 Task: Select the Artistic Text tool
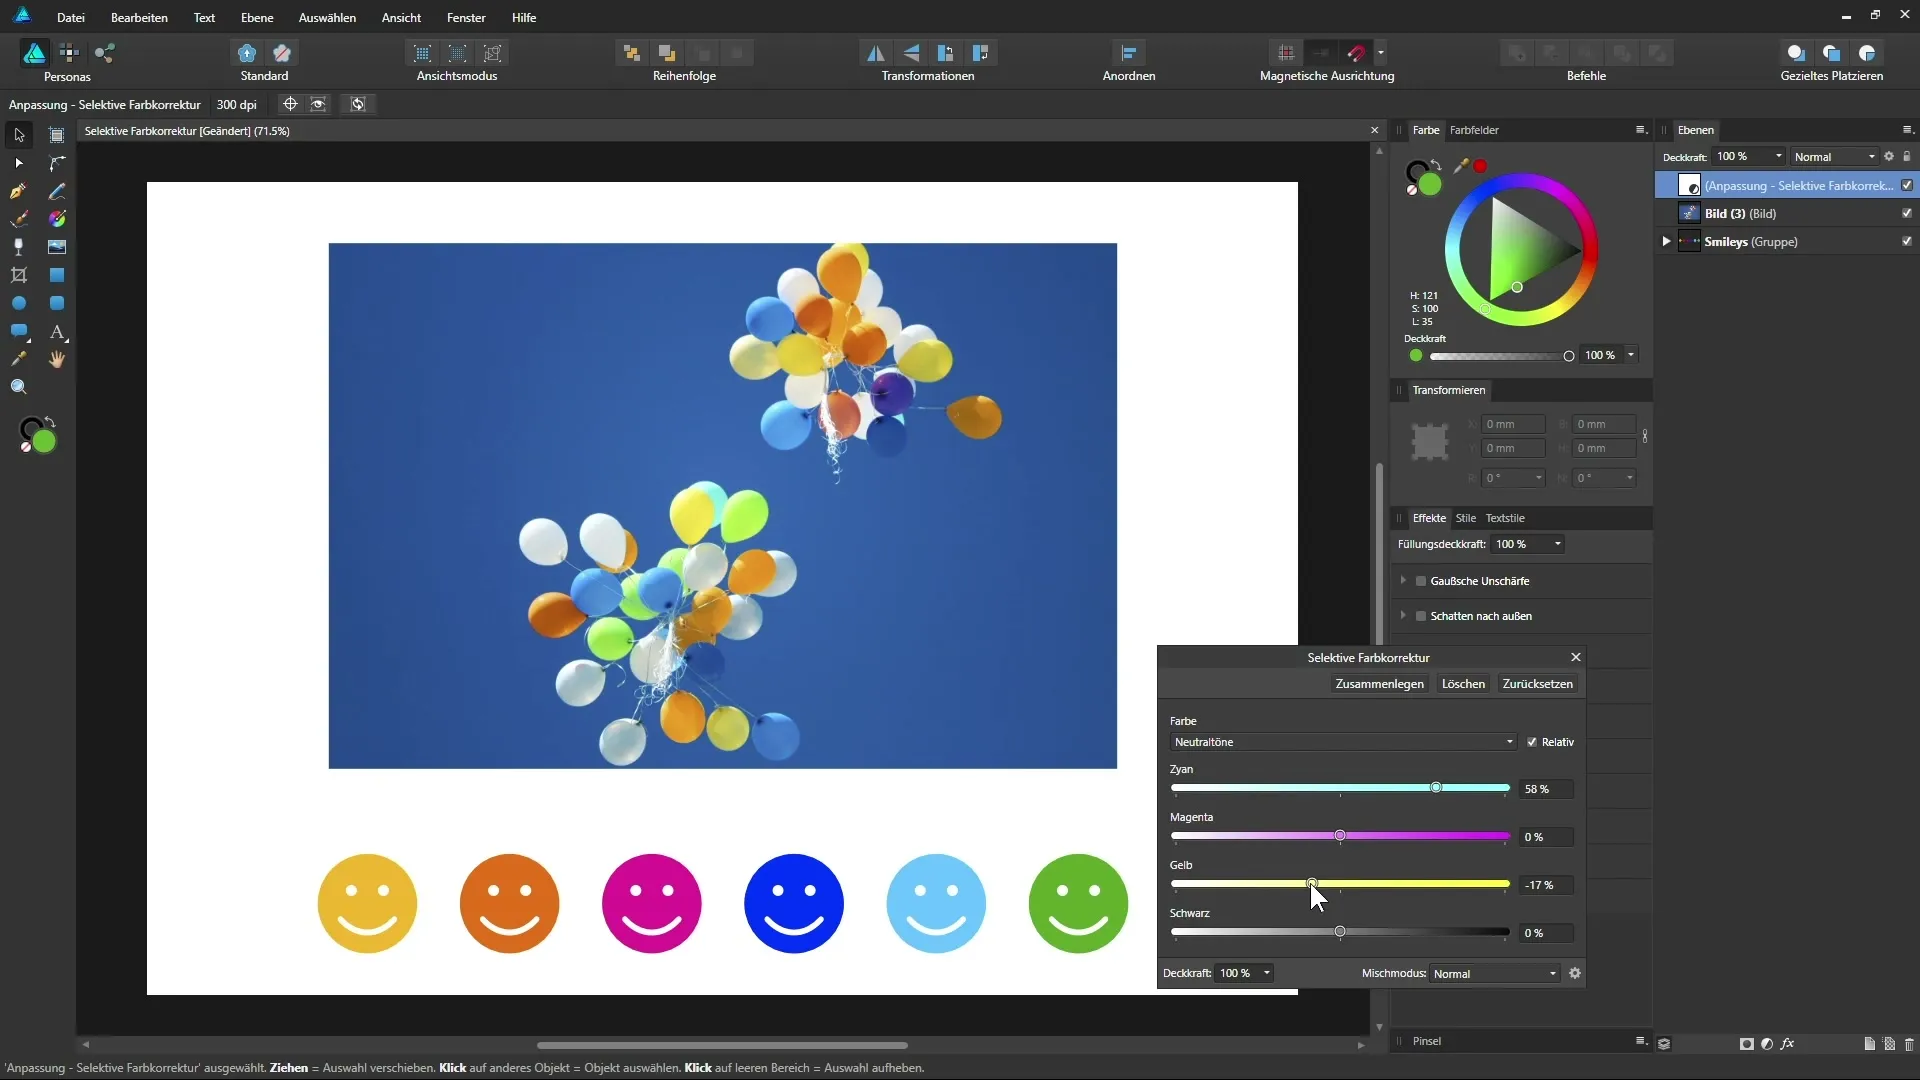(57, 331)
